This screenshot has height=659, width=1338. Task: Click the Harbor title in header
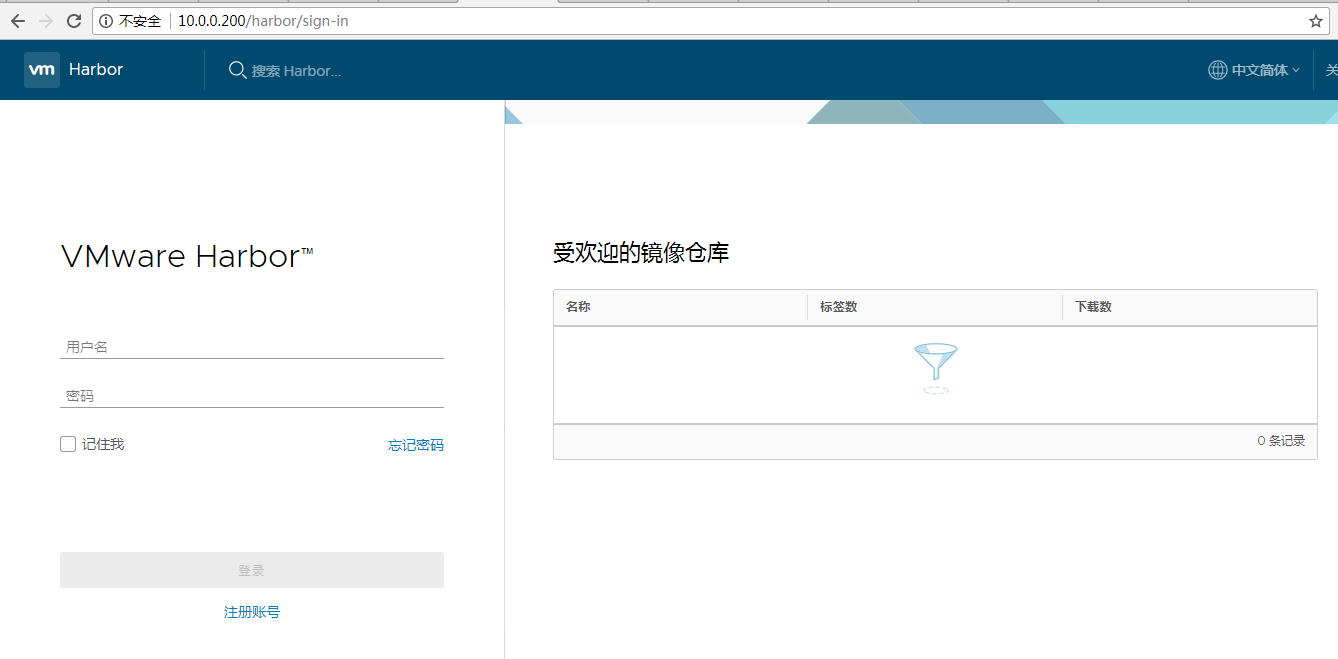point(96,70)
